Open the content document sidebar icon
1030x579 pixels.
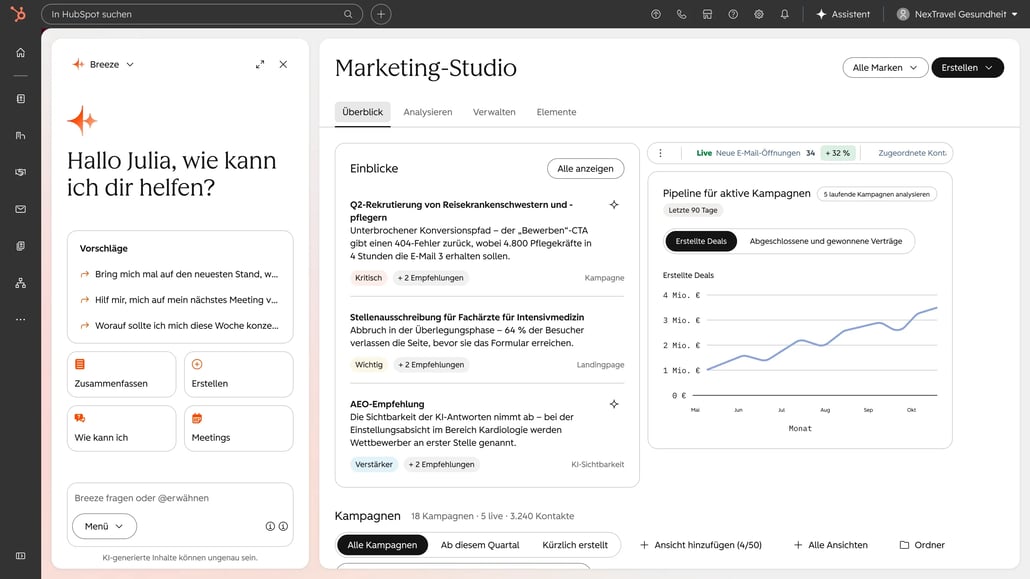pos(20,246)
